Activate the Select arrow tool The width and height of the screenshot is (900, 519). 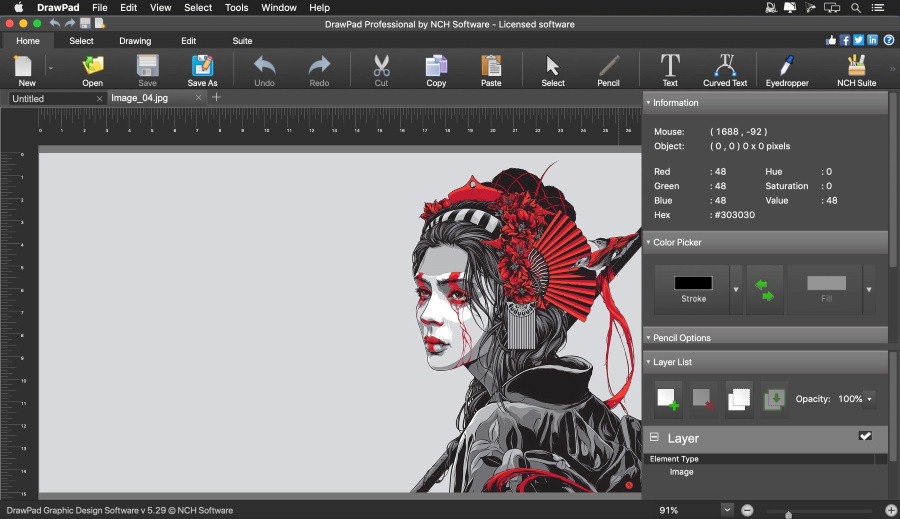[x=553, y=70]
